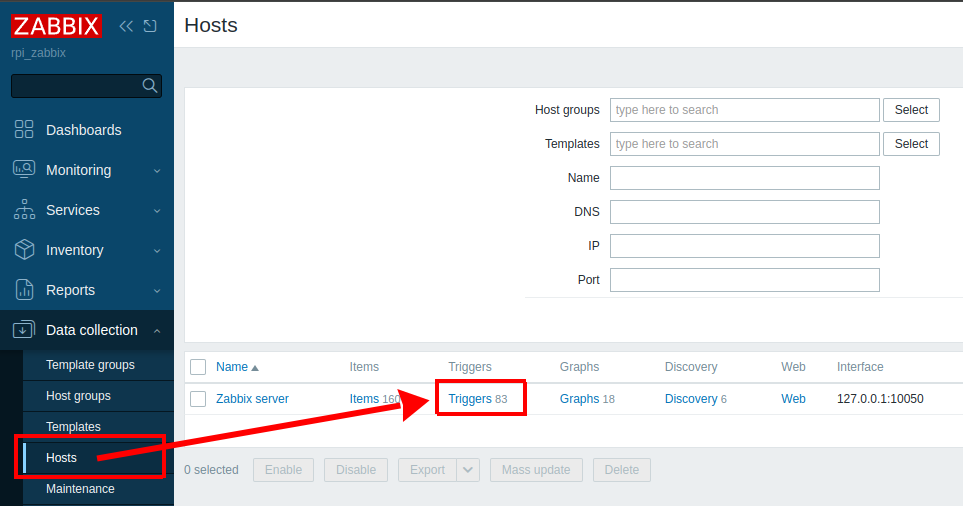Expand the Inventory menu chevron
Image resolution: width=963 pixels, height=506 pixels.
coord(157,251)
